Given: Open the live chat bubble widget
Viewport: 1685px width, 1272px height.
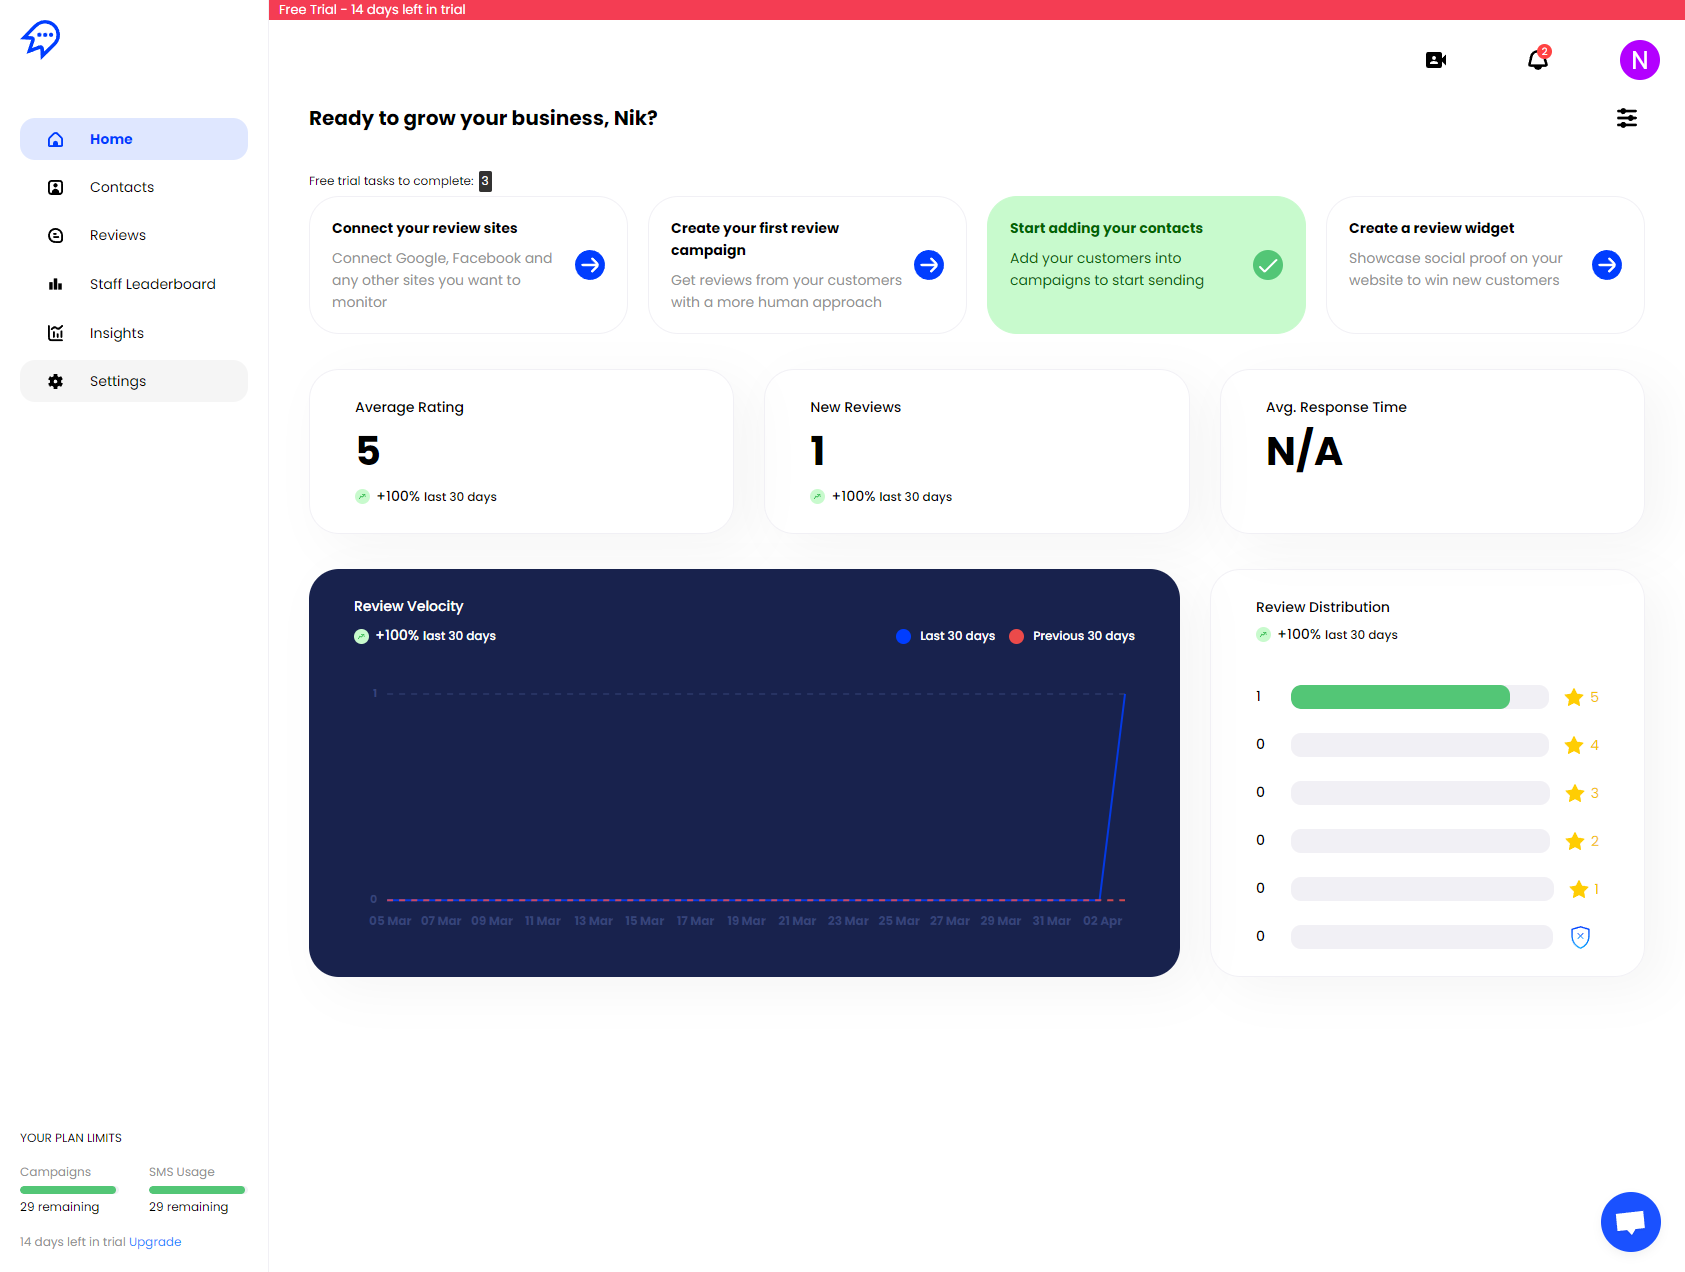Looking at the screenshot, I should pos(1631,1222).
